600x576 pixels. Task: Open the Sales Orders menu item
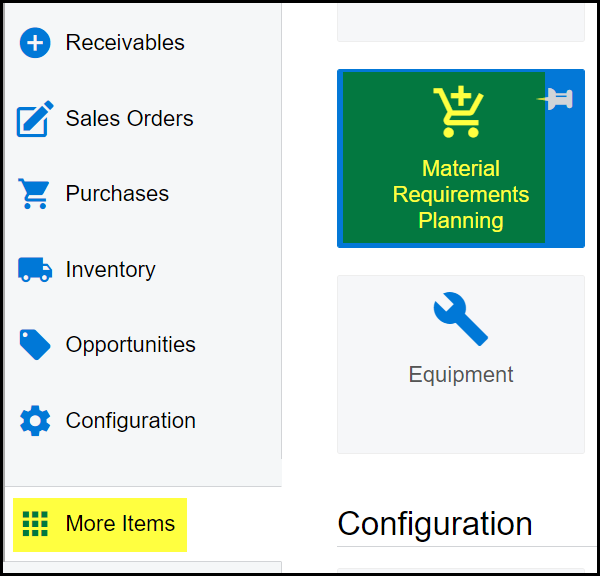click(x=129, y=119)
